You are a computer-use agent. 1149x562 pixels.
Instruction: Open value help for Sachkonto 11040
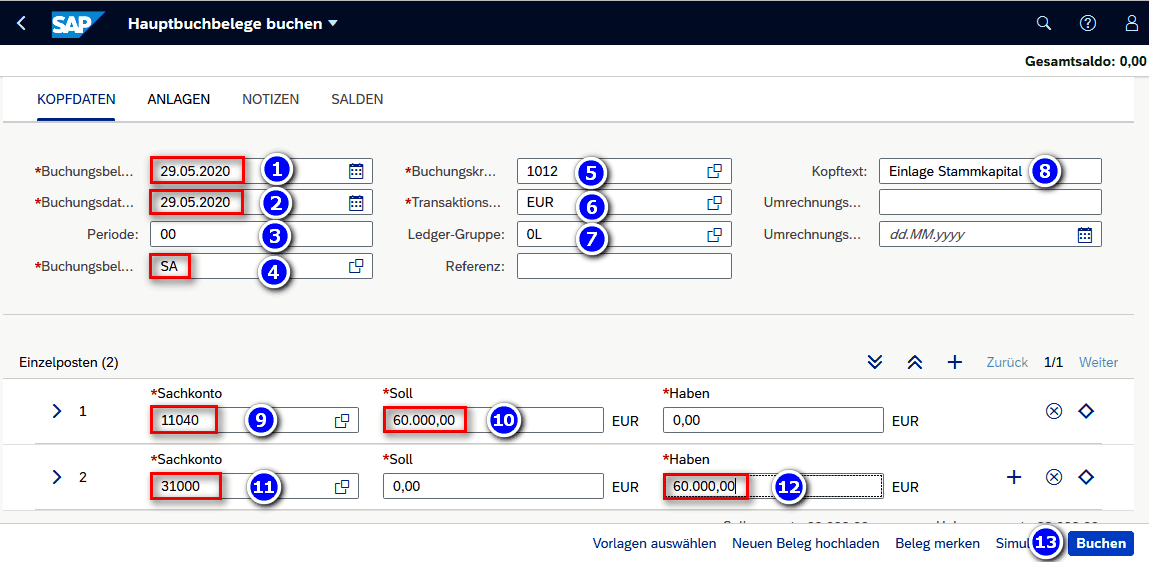point(342,421)
